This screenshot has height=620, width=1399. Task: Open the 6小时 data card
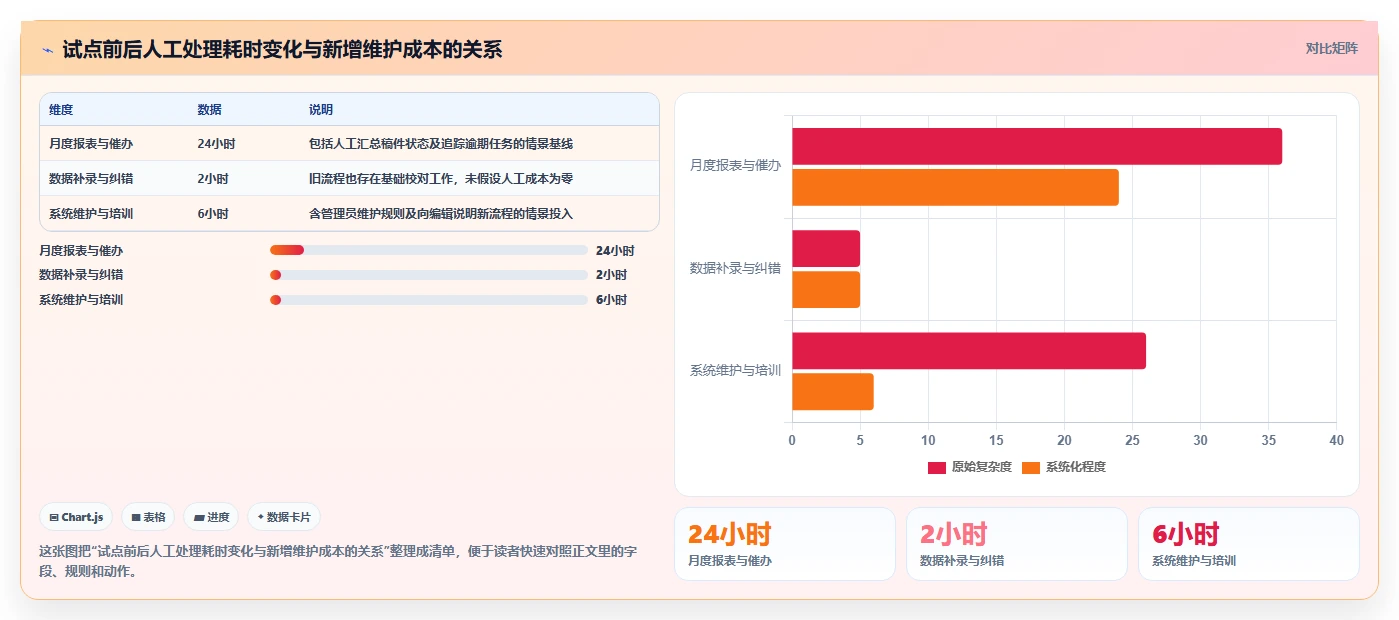coord(1249,544)
